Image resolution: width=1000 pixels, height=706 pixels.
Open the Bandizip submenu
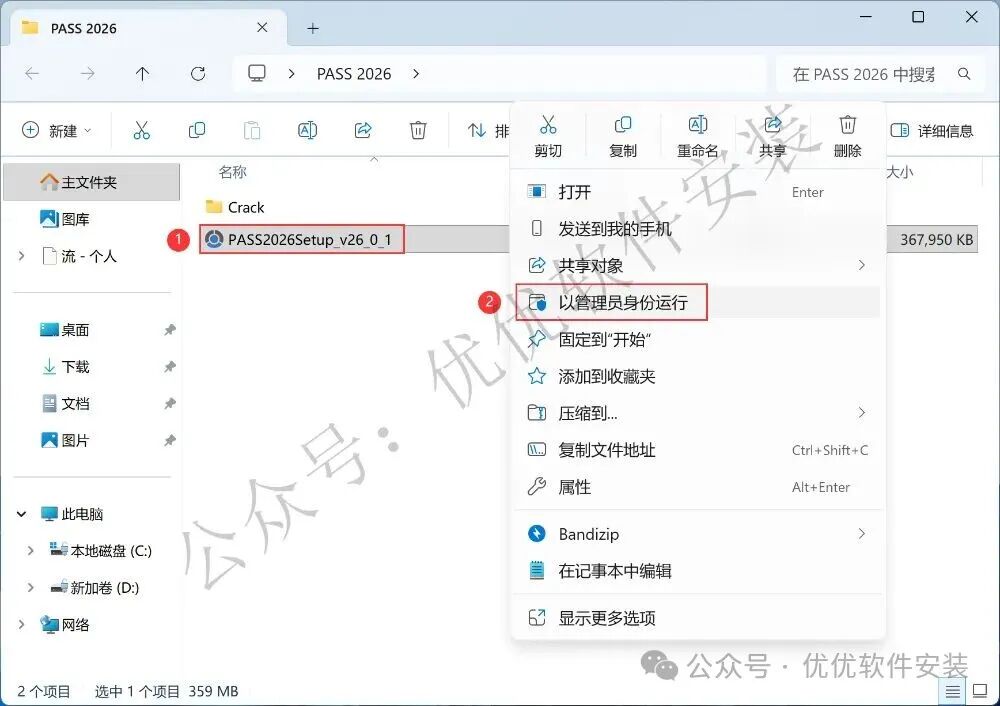pyautogui.click(x=698, y=534)
